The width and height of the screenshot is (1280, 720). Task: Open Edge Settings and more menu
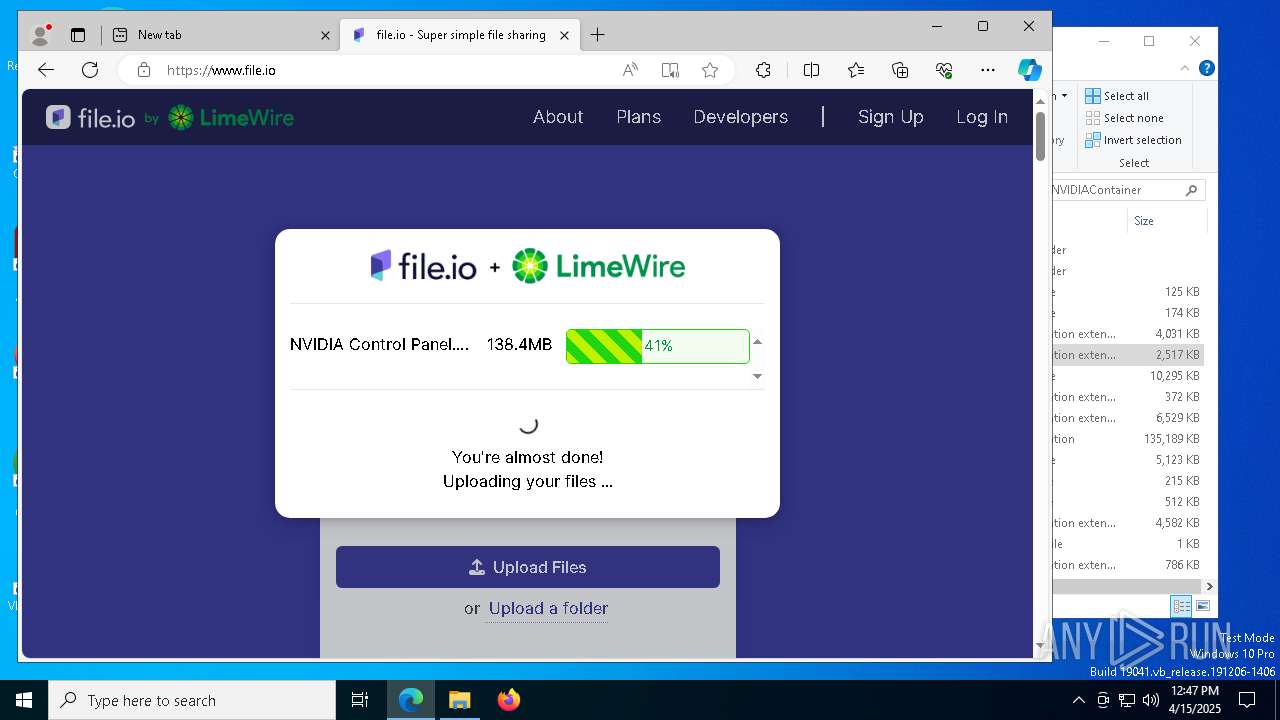[x=988, y=70]
